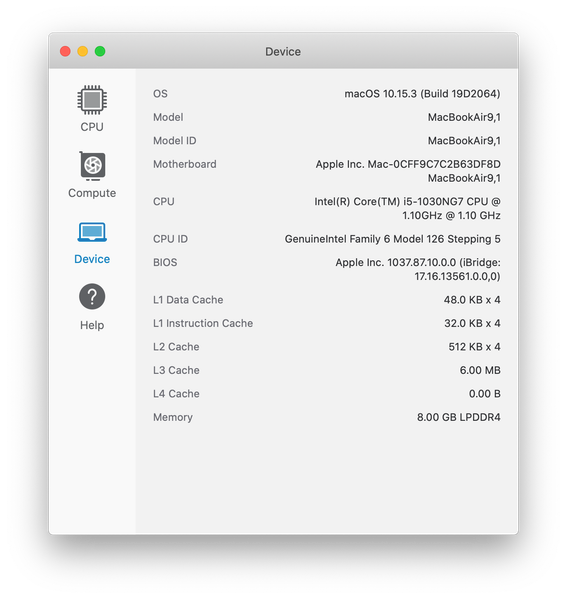Open the Compute benchmark section
Viewport: 567px width, 599px height.
pyautogui.click(x=92, y=175)
